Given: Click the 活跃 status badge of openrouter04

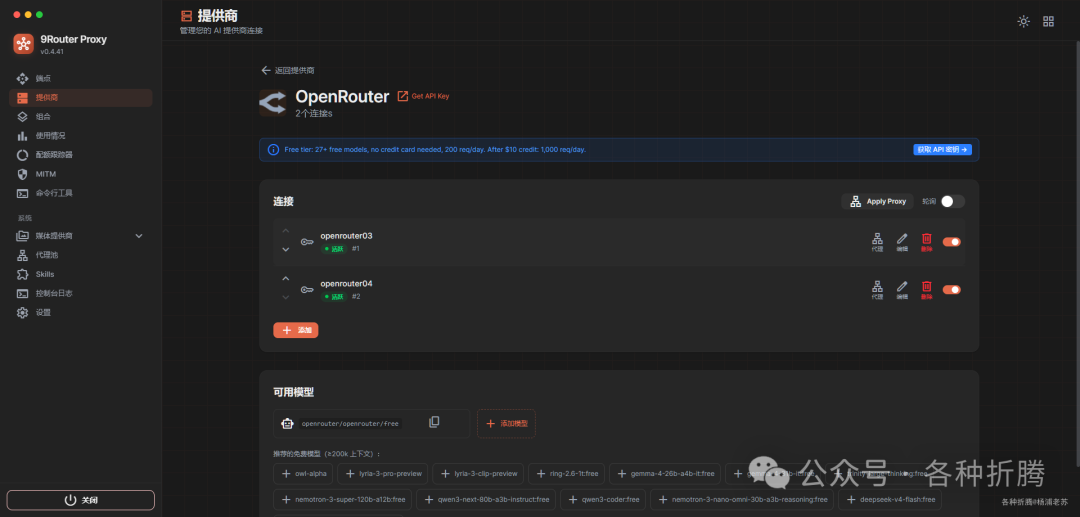Looking at the screenshot, I should tap(334, 297).
